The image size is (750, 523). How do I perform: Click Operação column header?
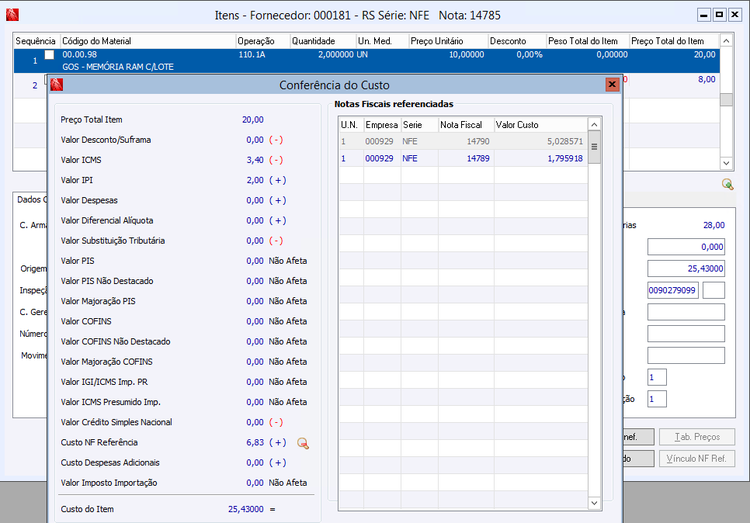263,41
